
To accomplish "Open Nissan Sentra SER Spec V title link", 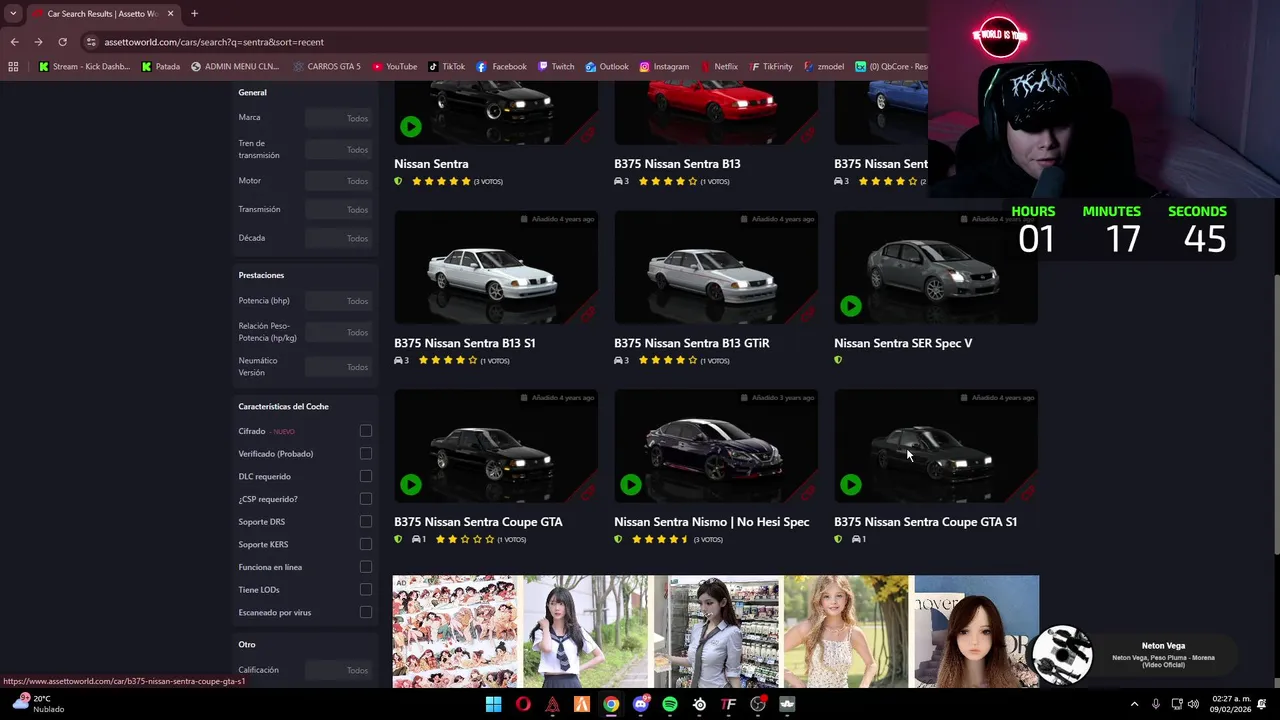I will pyautogui.click(x=903, y=343).
